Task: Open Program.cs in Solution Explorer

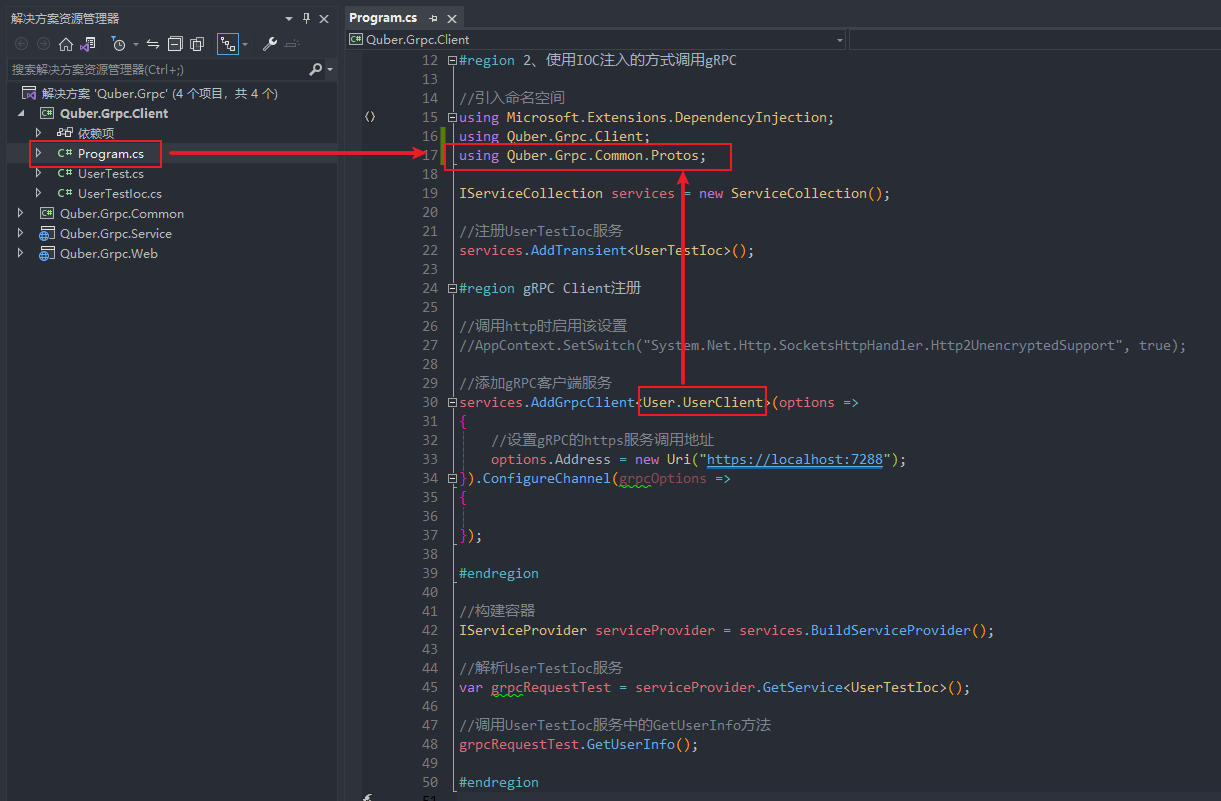Action: coord(111,153)
